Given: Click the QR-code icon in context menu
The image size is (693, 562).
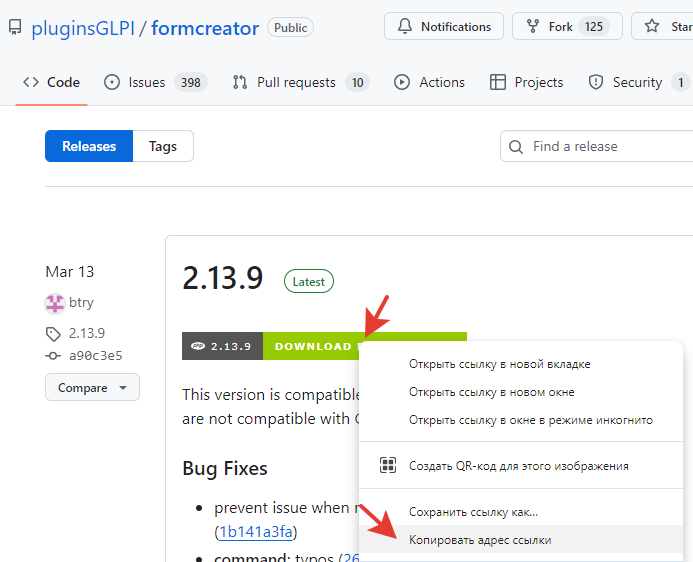Looking at the screenshot, I should [388, 465].
